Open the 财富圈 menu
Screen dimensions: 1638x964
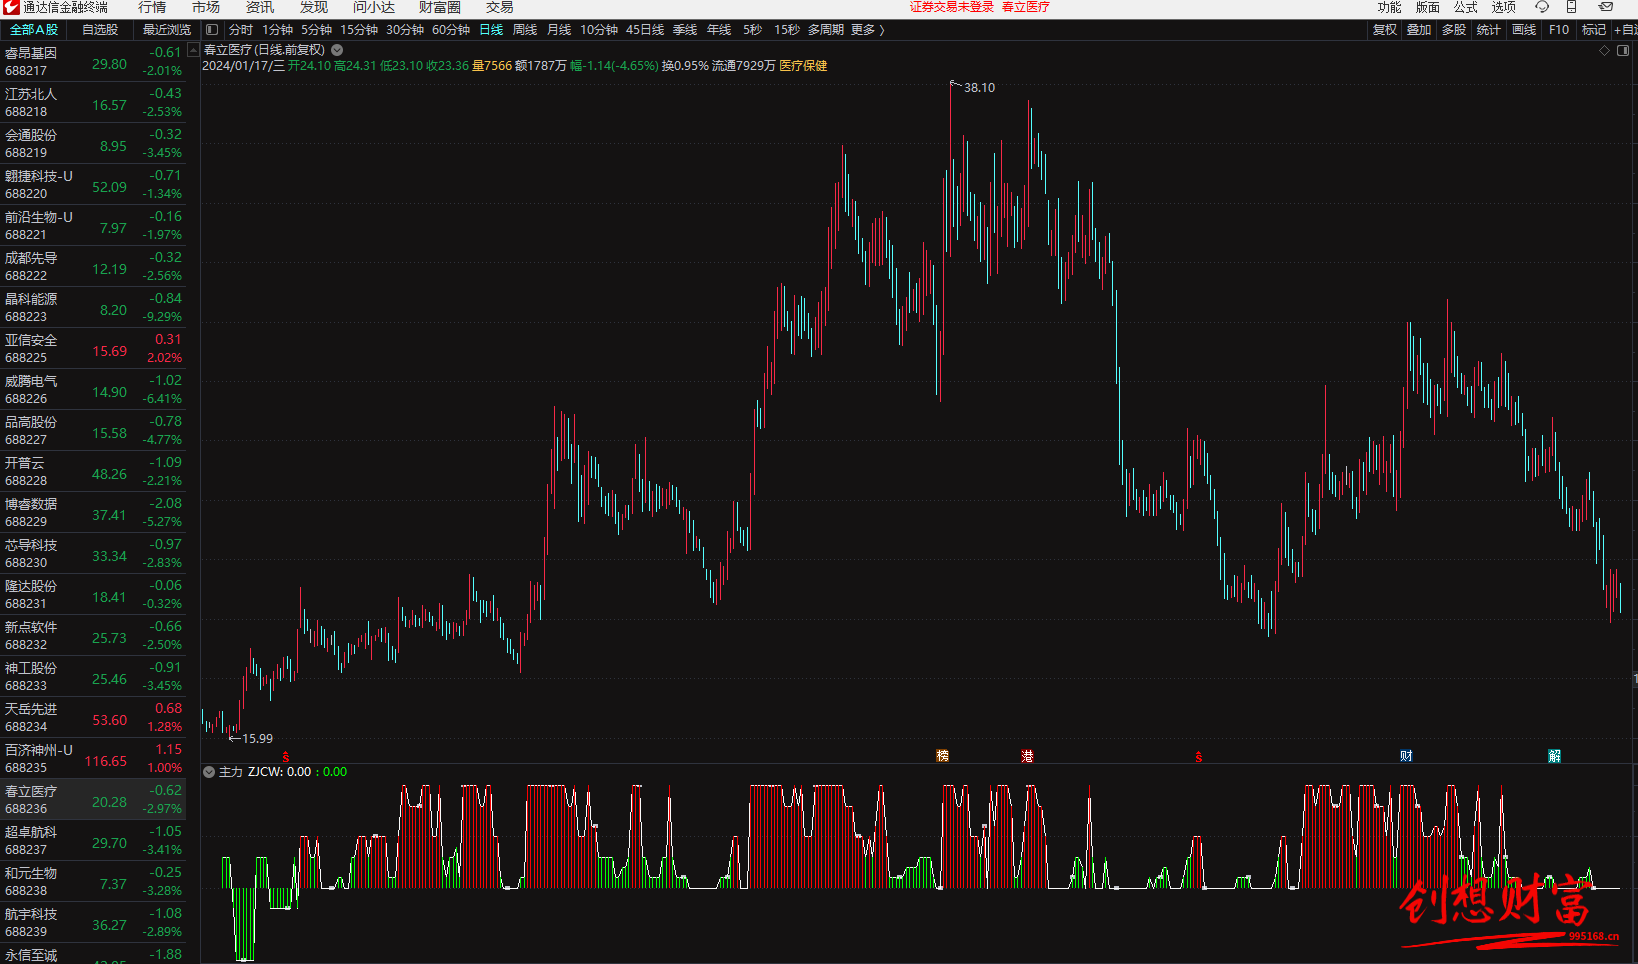(x=440, y=7)
